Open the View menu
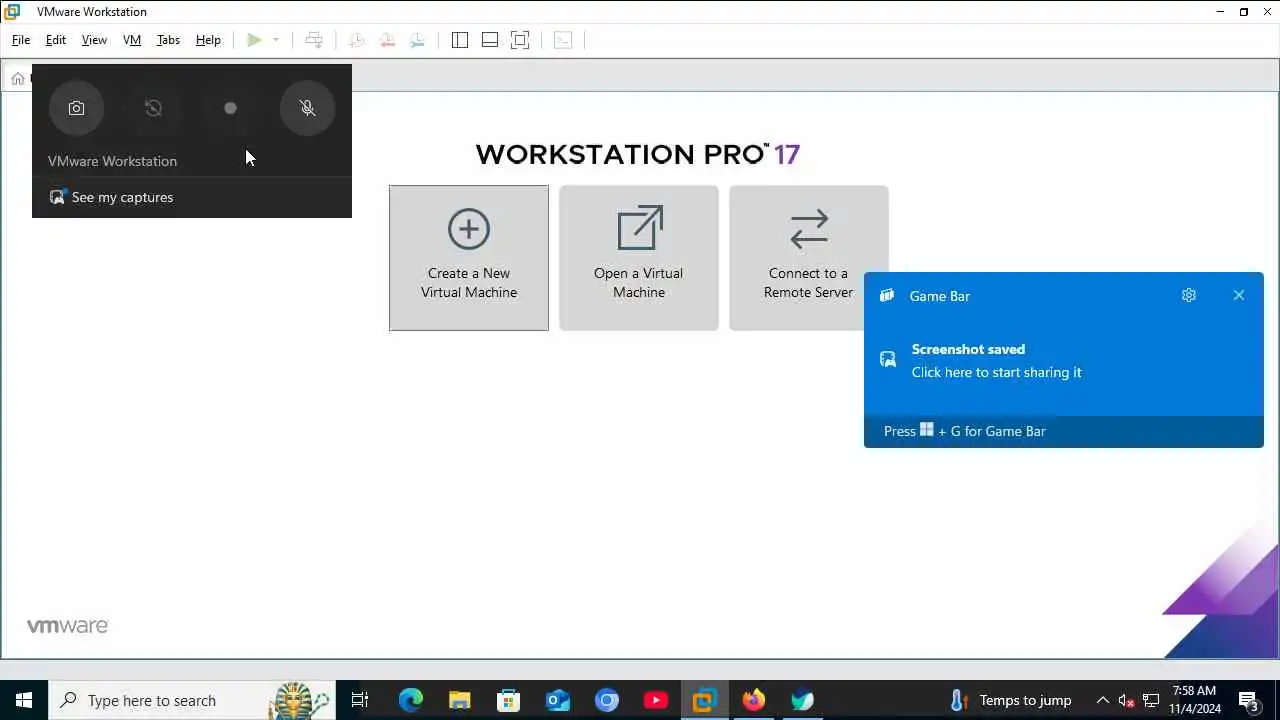 click(x=94, y=40)
